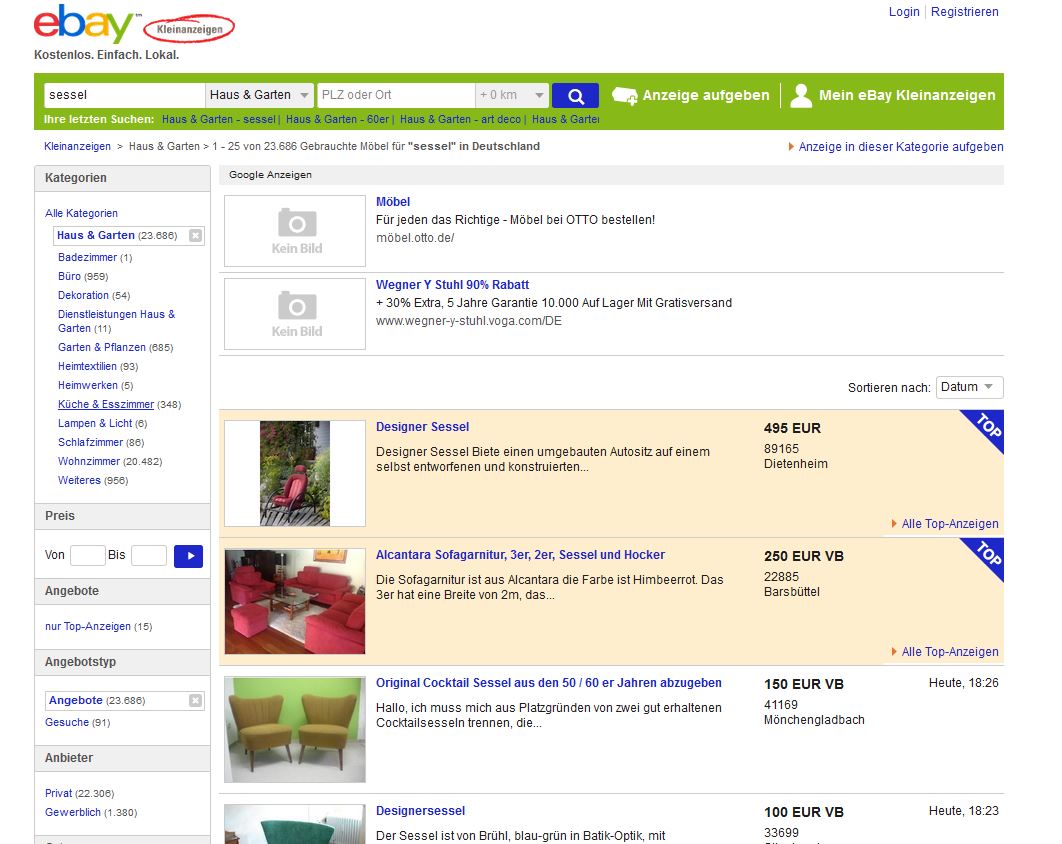This screenshot has height=844, width=1062.
Task: Open the Original Cocktail Sessel listing title
Action: [549, 683]
